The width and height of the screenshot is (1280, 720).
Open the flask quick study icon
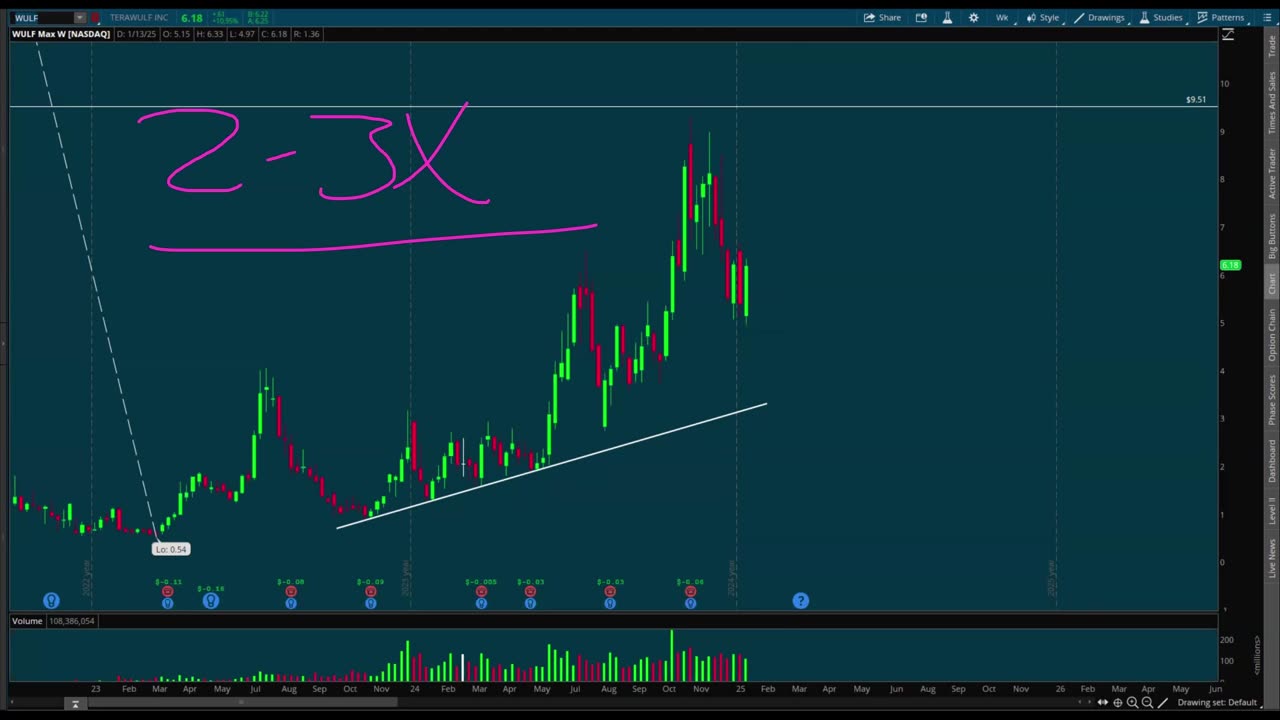coord(947,17)
